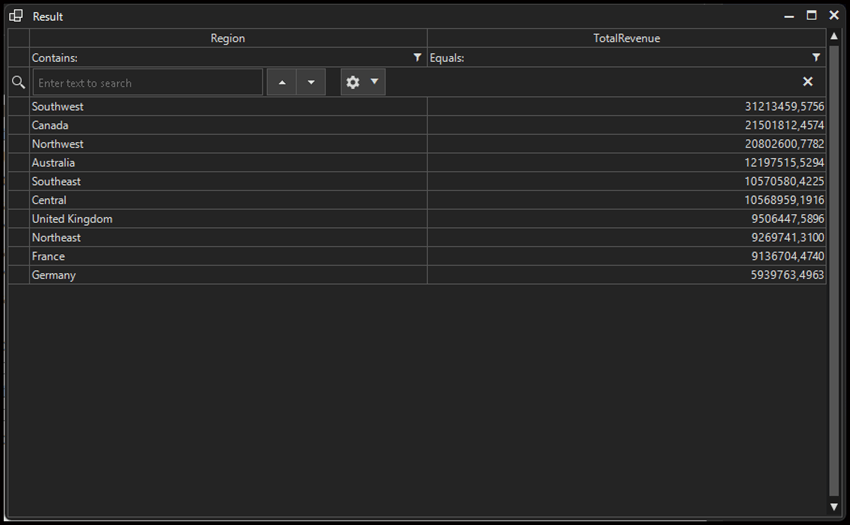Click the Region filter funnel icon
The height and width of the screenshot is (525, 850).
coord(417,58)
